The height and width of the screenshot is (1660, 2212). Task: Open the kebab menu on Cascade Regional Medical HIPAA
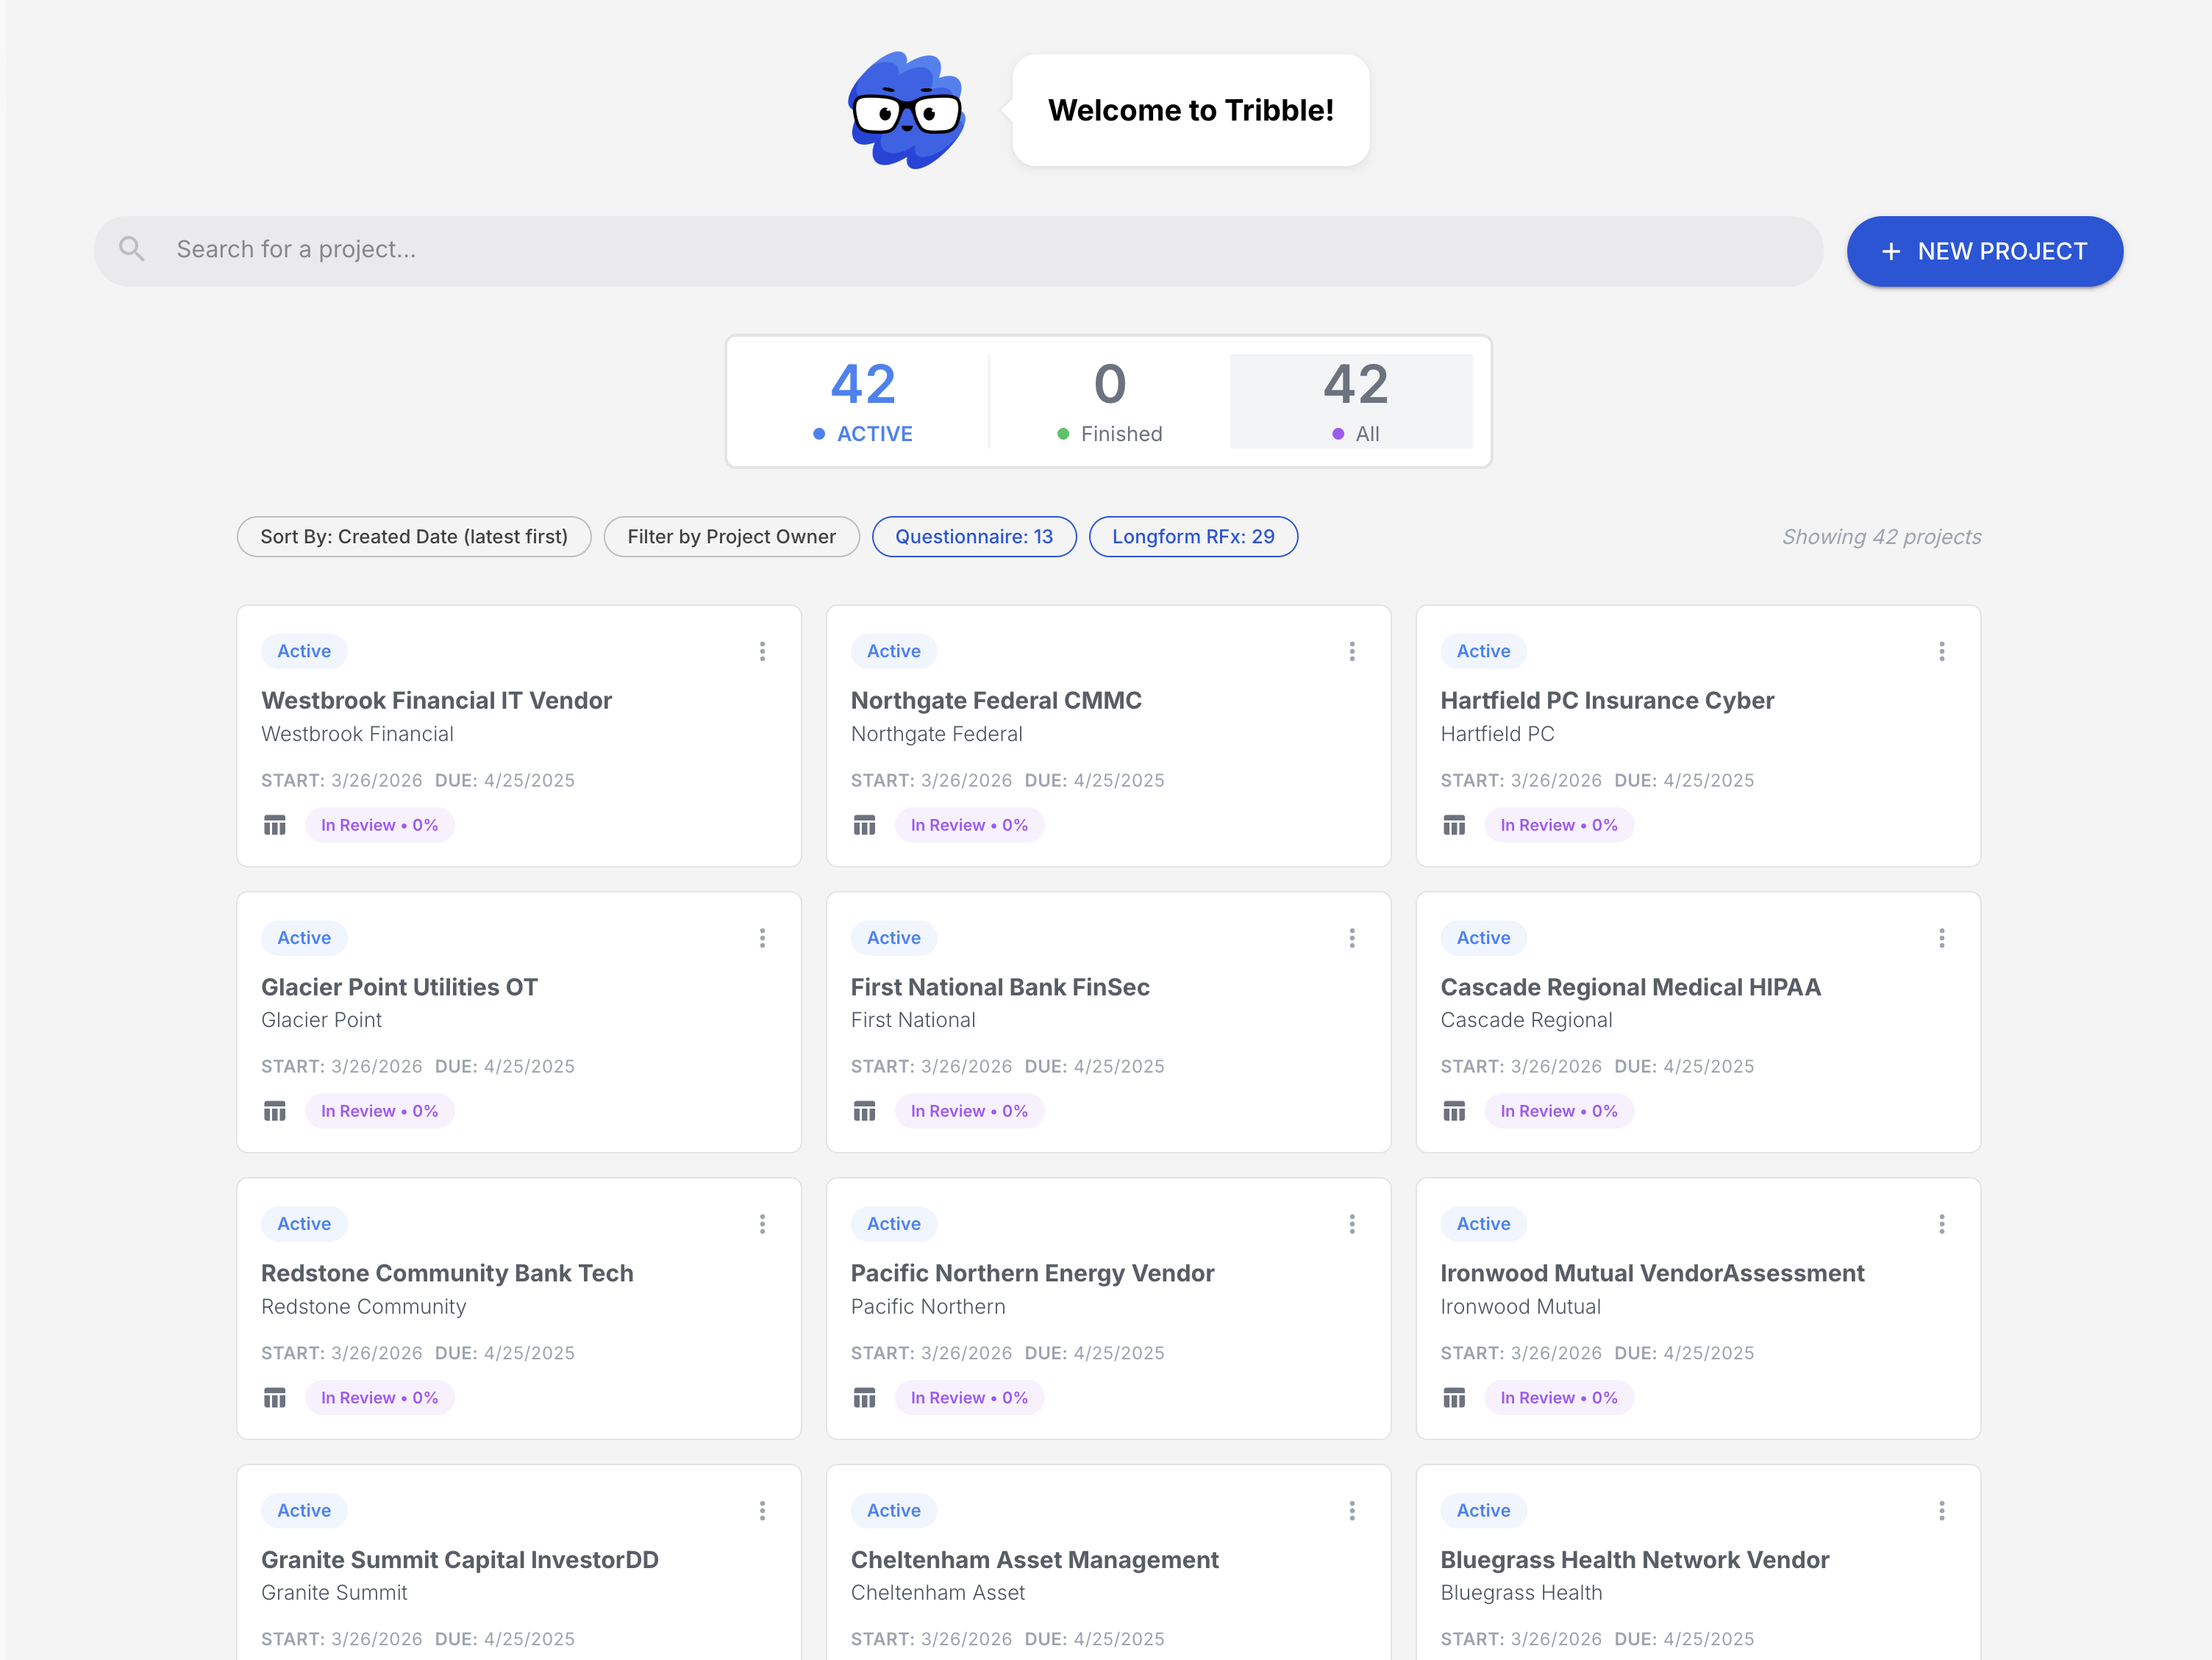click(x=1942, y=938)
